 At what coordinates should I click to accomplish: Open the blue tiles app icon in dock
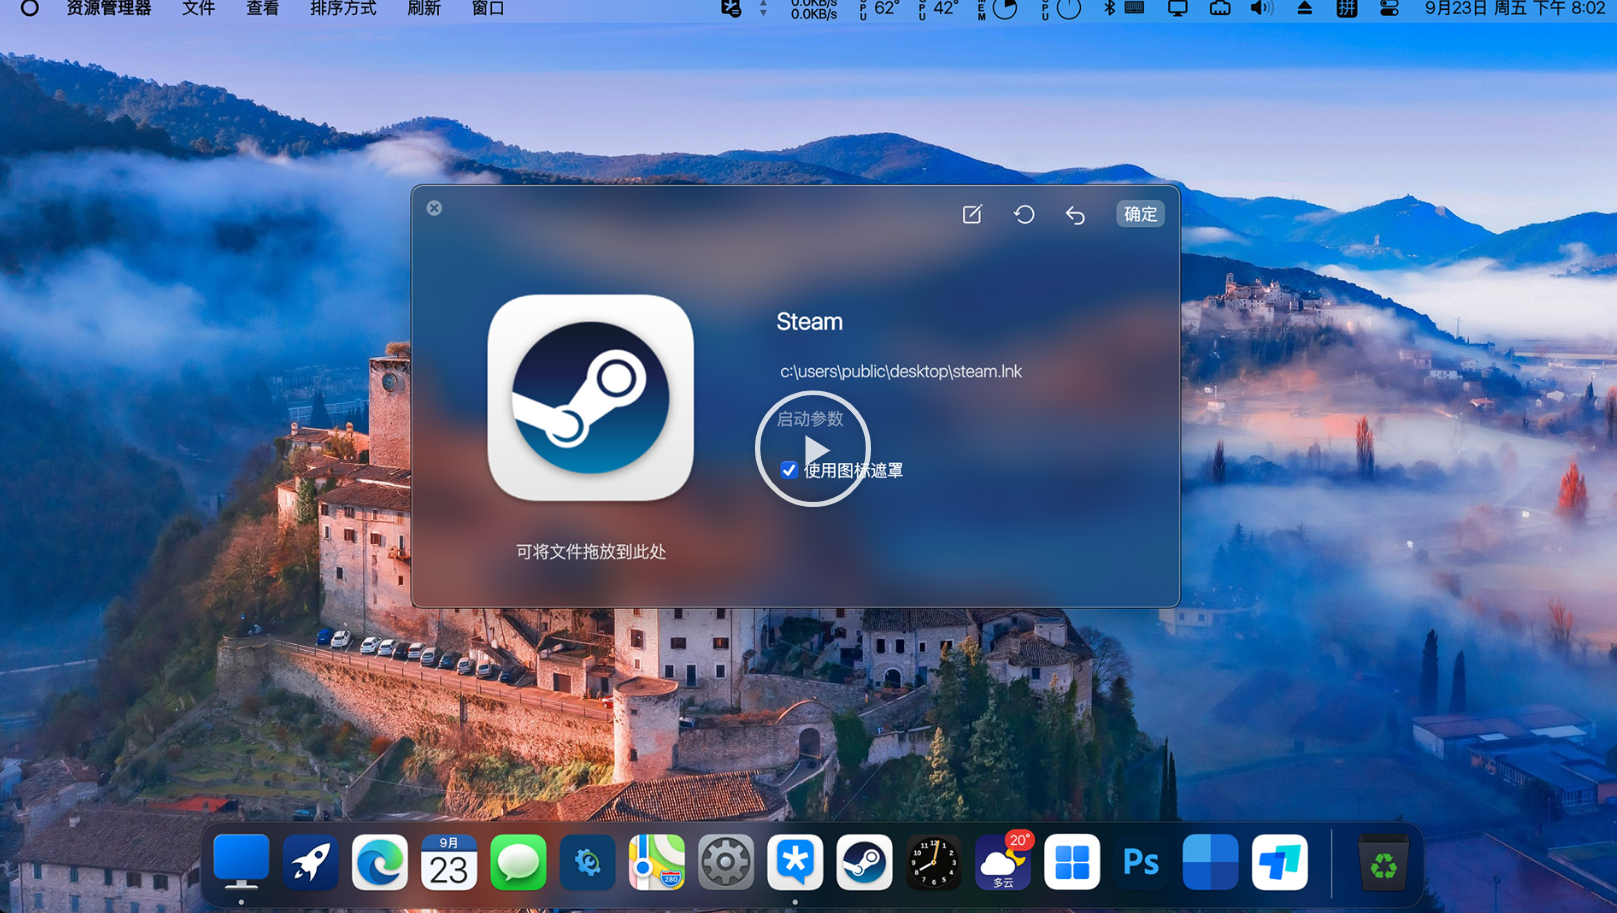1210,862
